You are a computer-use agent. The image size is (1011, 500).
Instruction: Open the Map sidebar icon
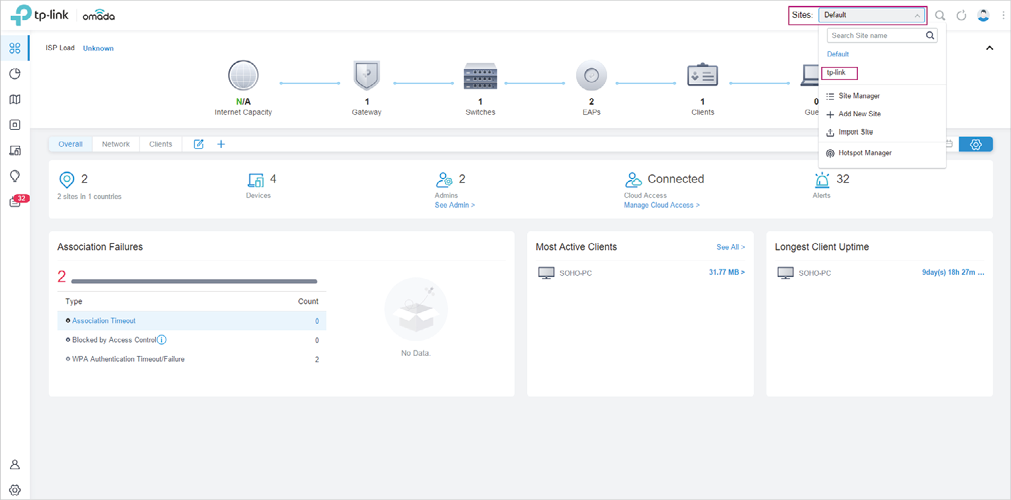(15, 99)
